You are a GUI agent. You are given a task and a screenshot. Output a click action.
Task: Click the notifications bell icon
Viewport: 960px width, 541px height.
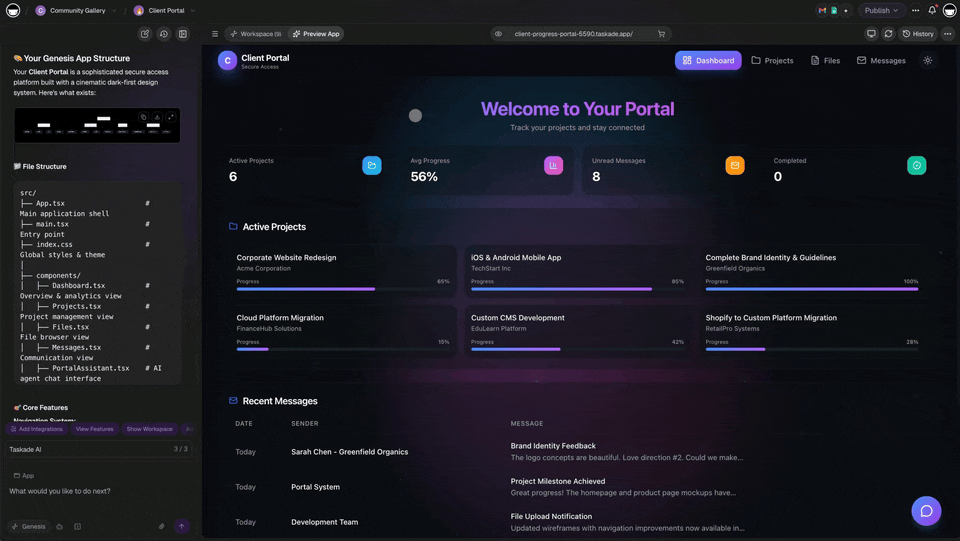[932, 10]
